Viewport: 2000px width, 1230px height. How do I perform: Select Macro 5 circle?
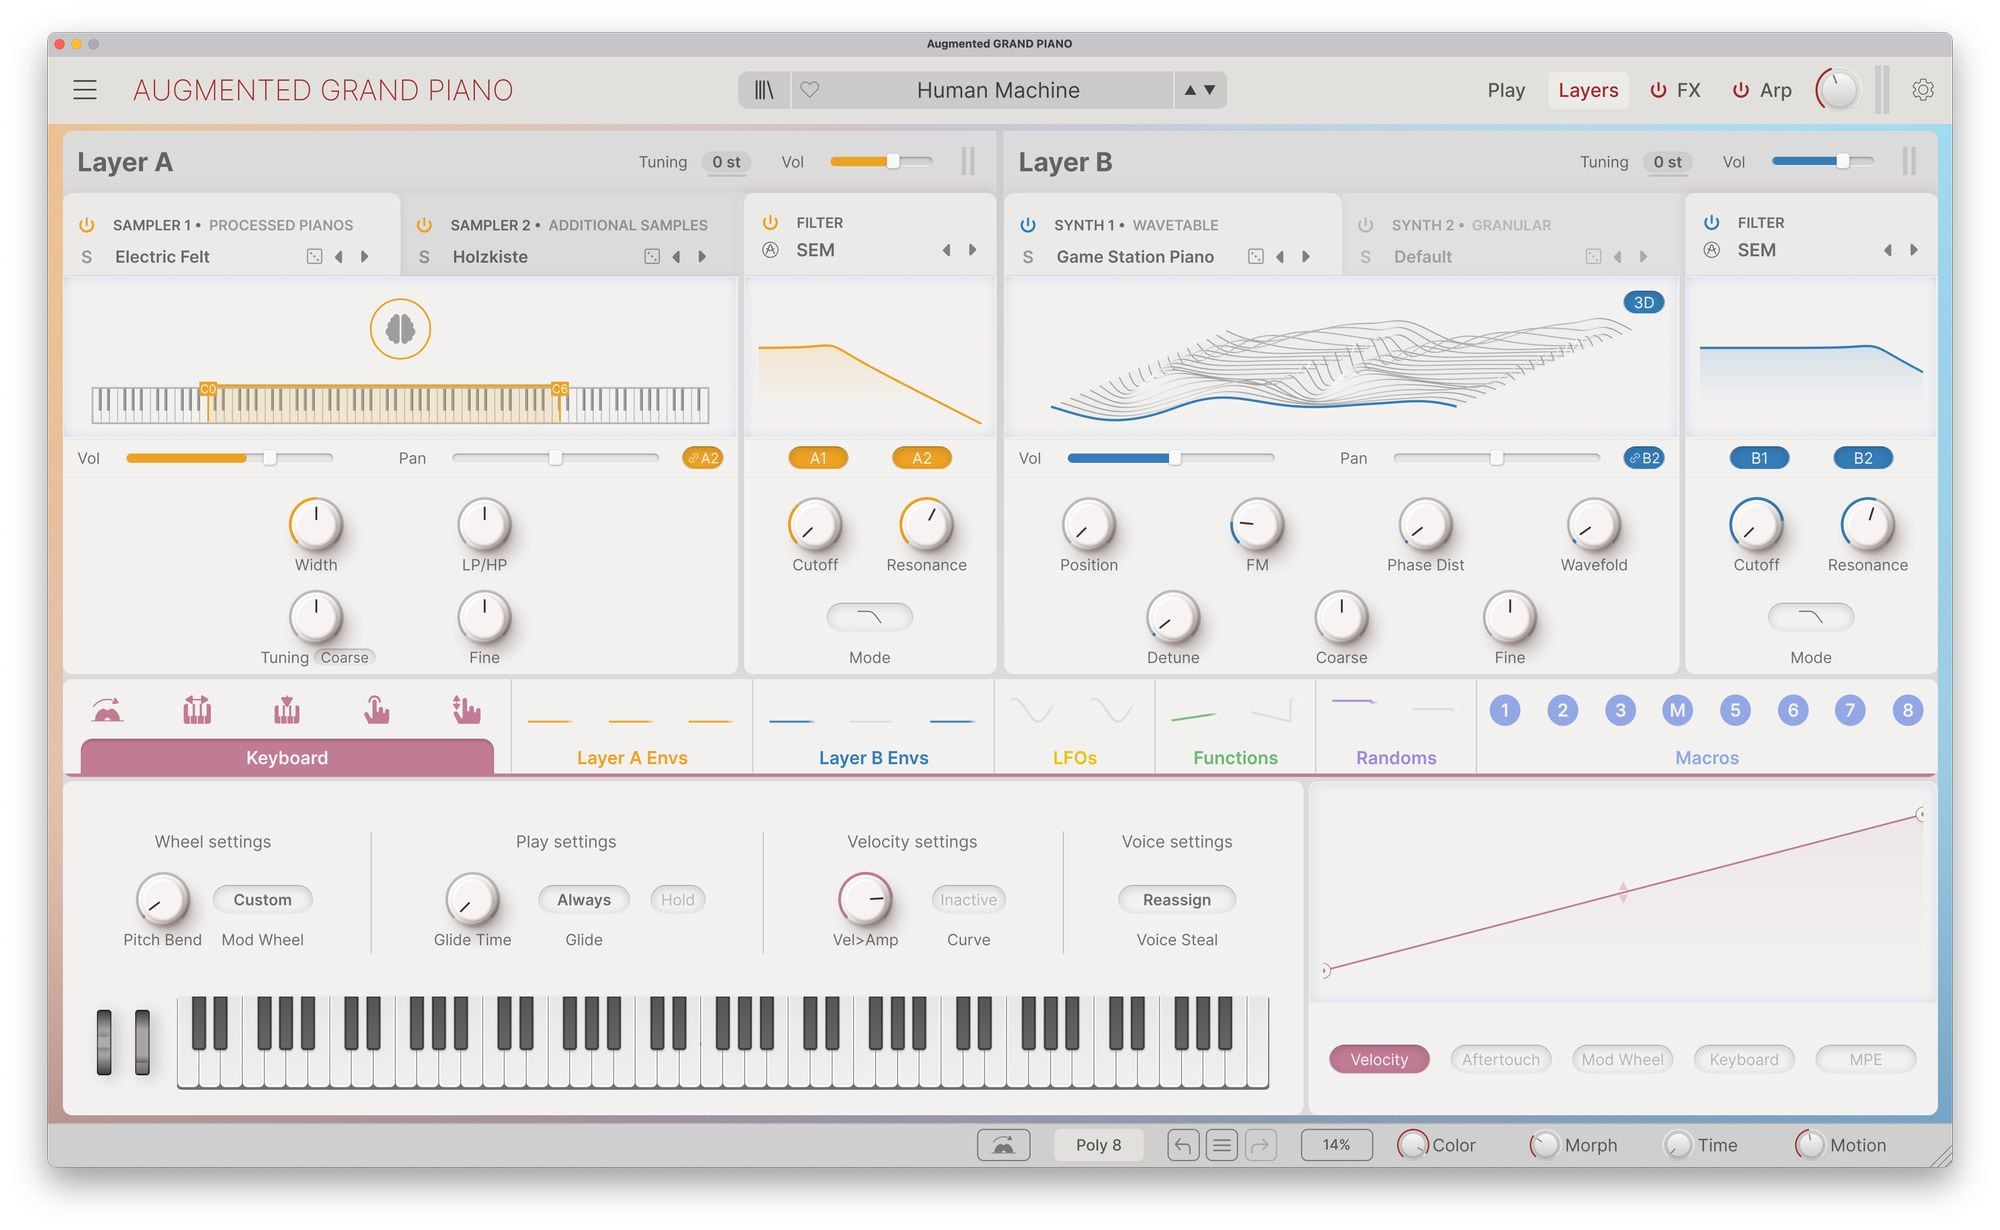(x=1735, y=710)
